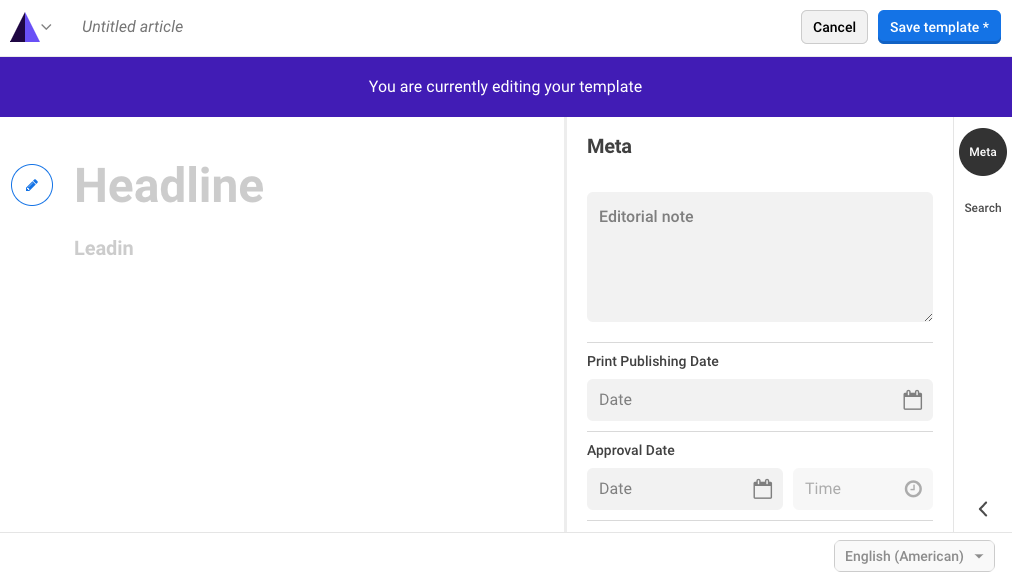Click the Leadin placeholder text
This screenshot has width=1012, height=578.
click(x=104, y=248)
